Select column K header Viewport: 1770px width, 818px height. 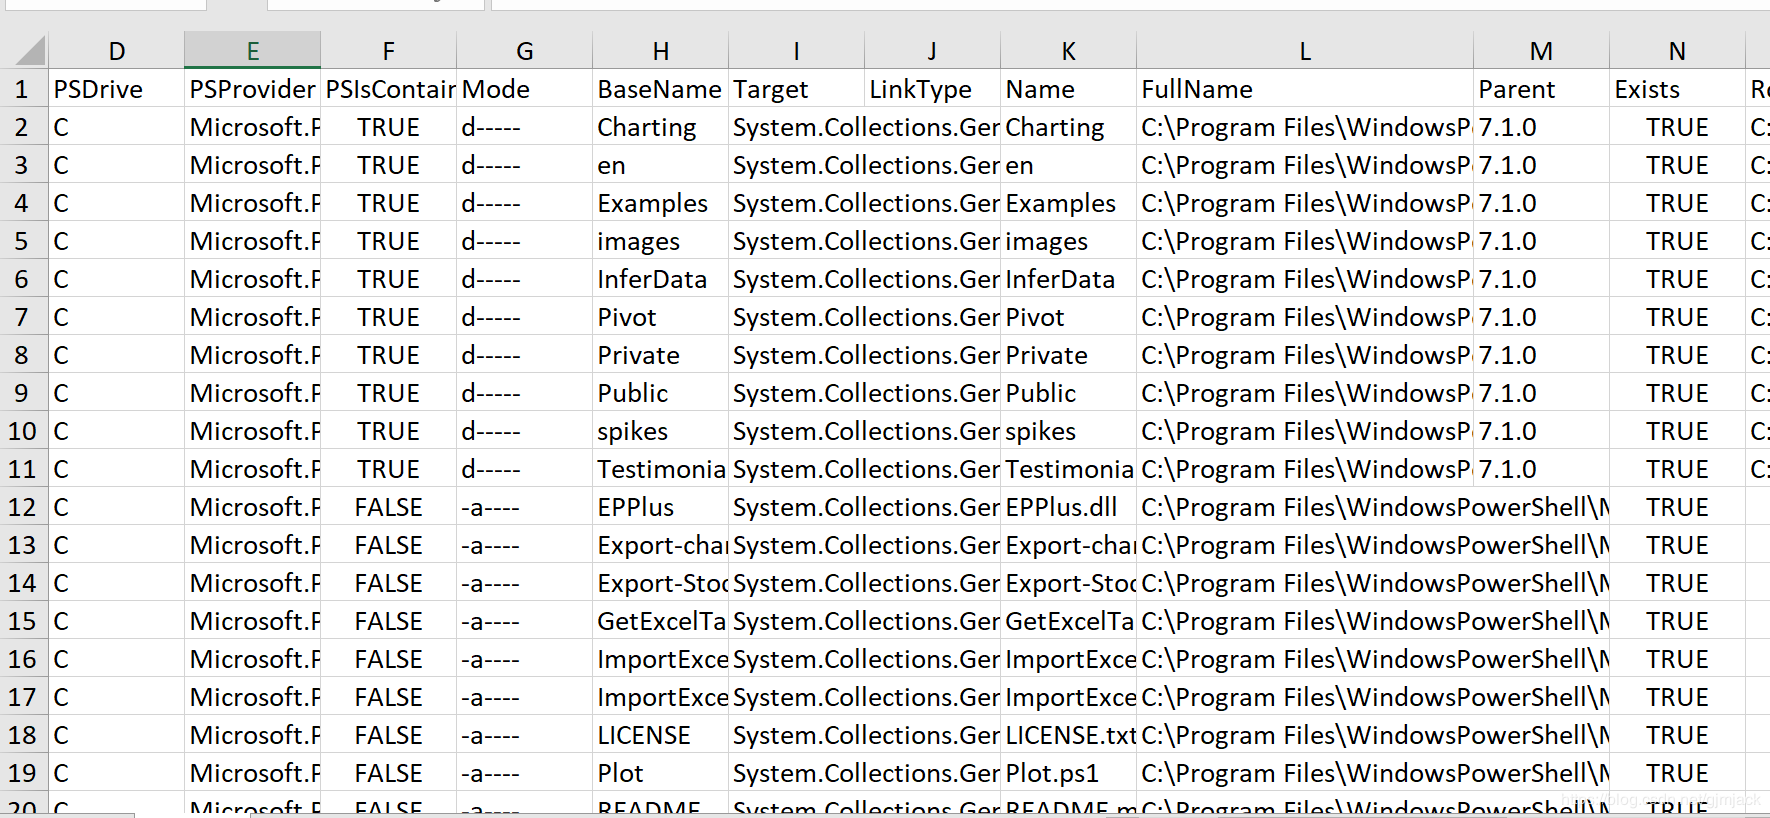pos(1069,51)
